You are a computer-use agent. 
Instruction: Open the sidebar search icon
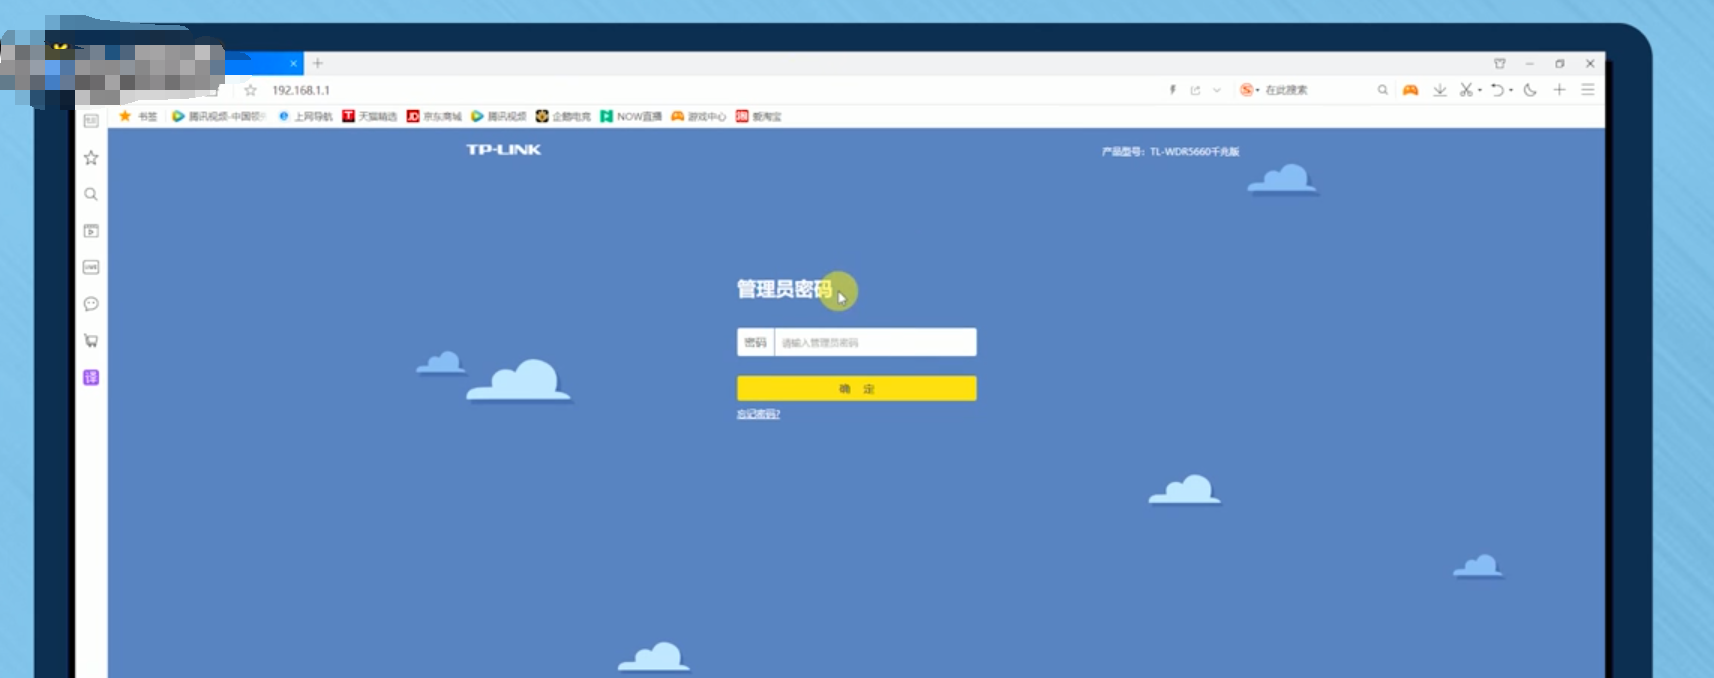[91, 194]
